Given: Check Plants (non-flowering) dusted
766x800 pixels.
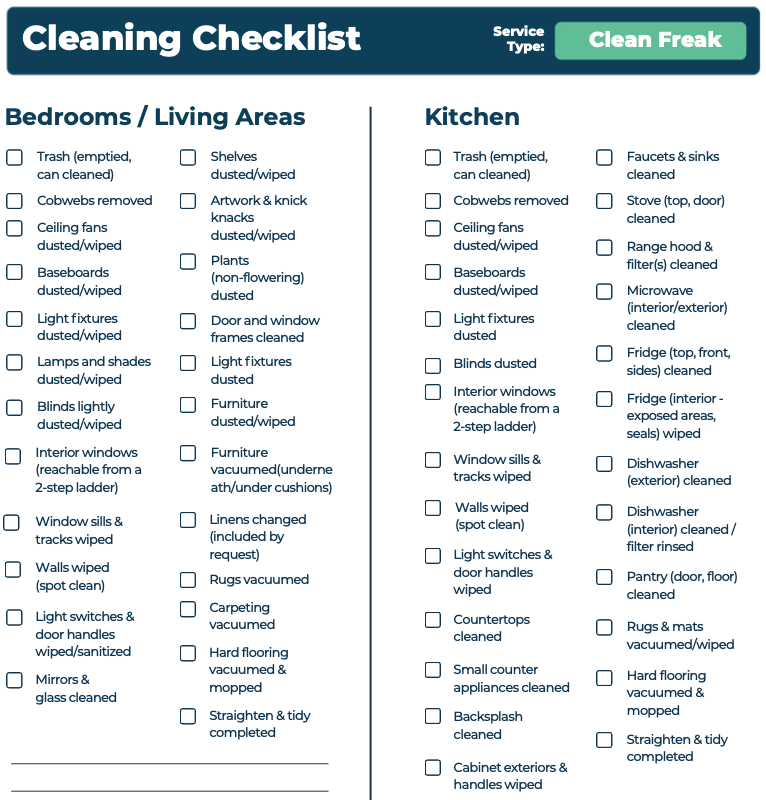Looking at the screenshot, I should tap(188, 261).
